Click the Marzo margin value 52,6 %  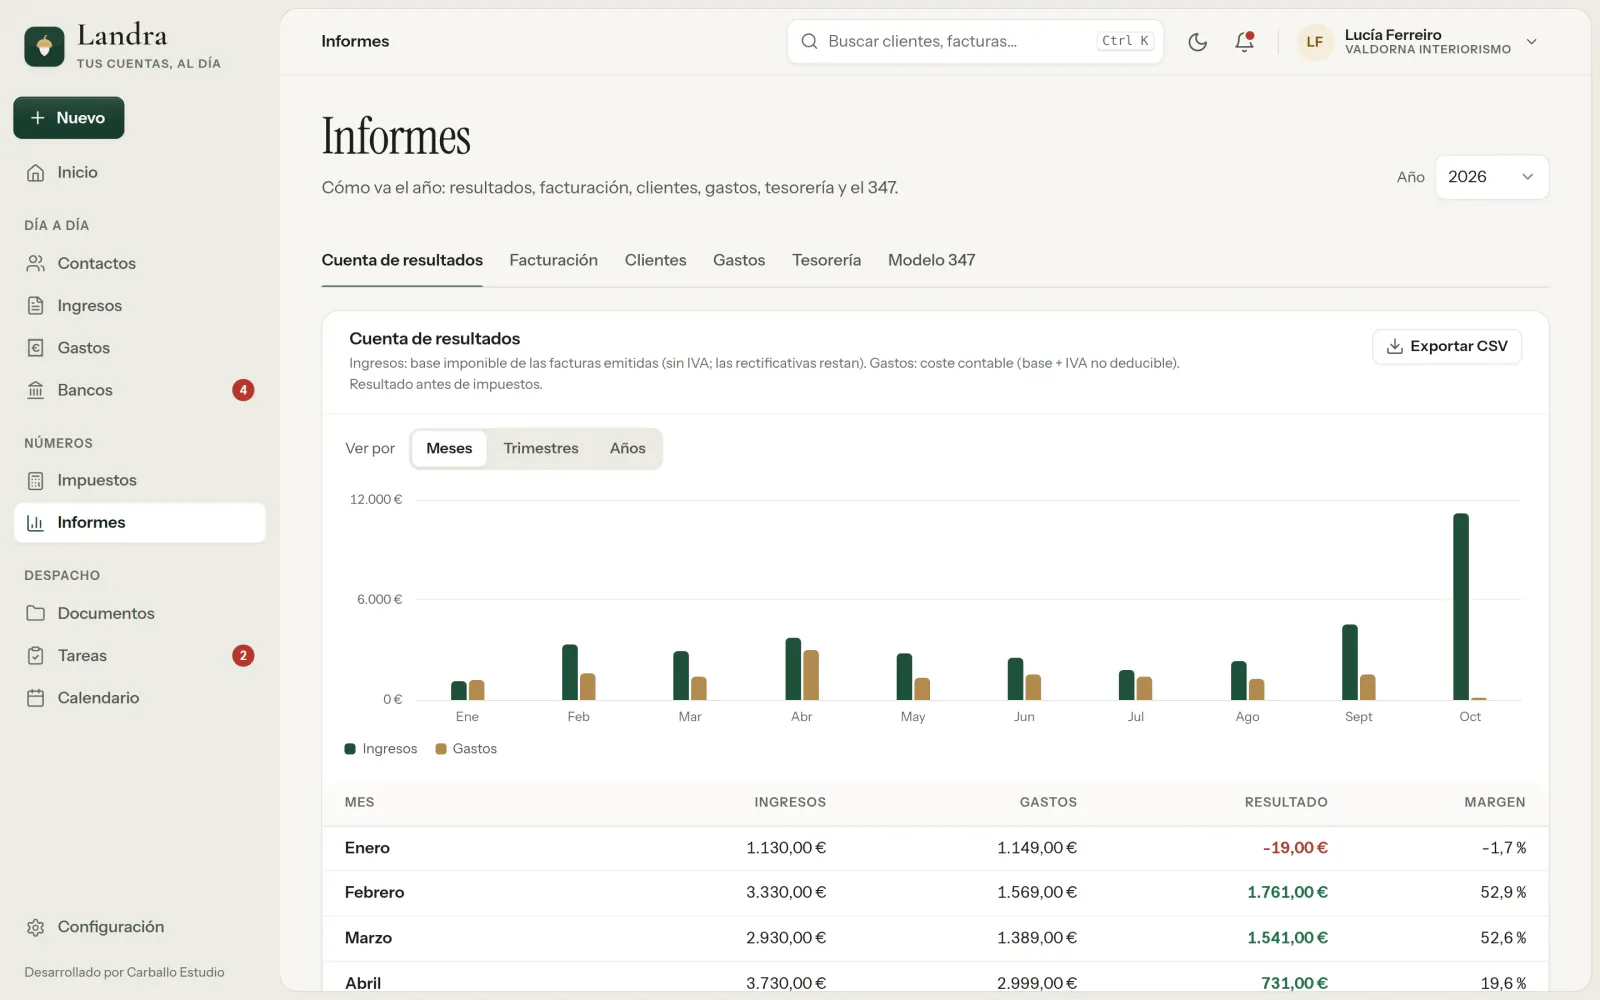1503,938
